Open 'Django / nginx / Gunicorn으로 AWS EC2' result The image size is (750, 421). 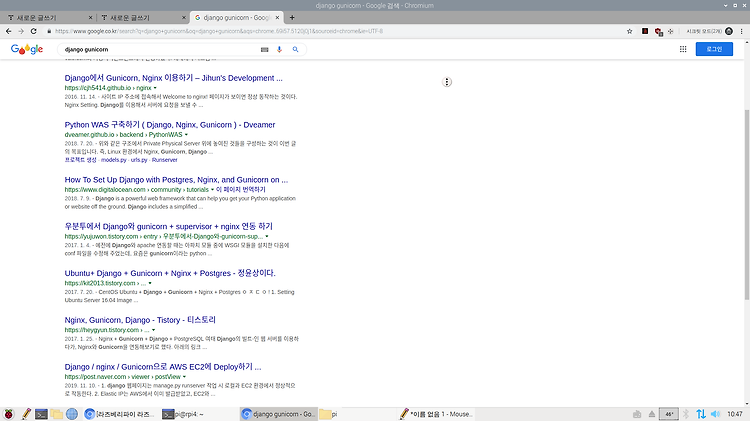pos(163,367)
